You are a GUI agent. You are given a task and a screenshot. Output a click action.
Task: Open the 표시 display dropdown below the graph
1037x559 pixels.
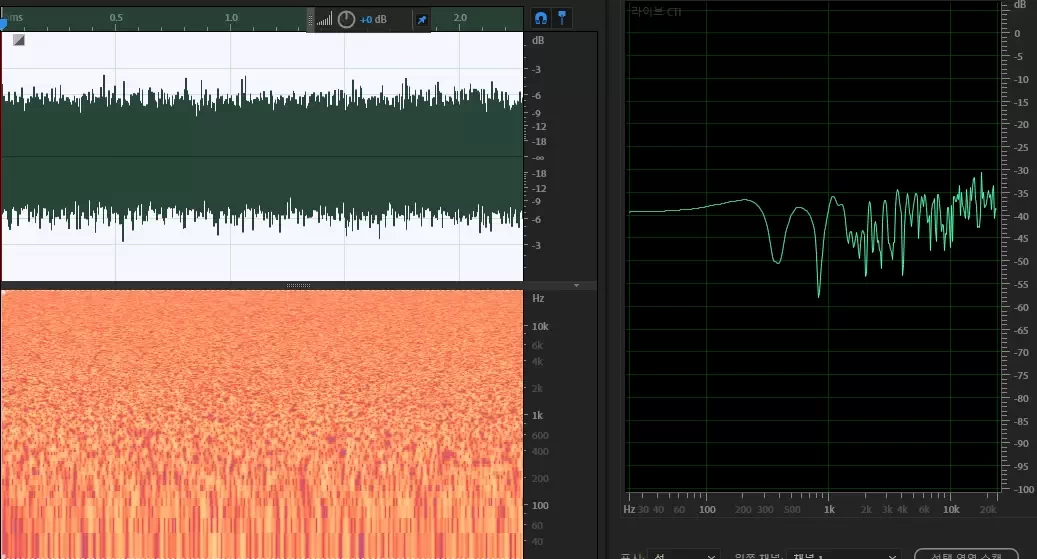click(684, 554)
